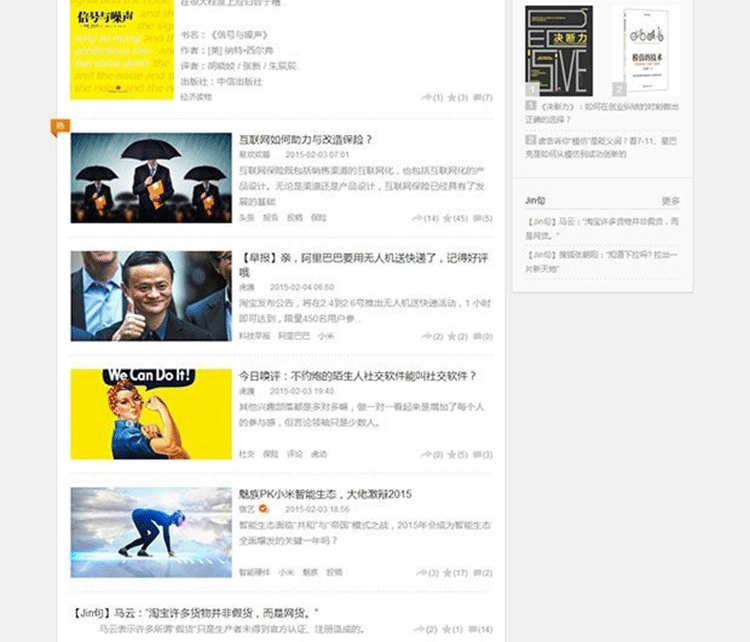Star the 信号与噪声 book post
The width and height of the screenshot is (750, 642).
(x=457, y=98)
